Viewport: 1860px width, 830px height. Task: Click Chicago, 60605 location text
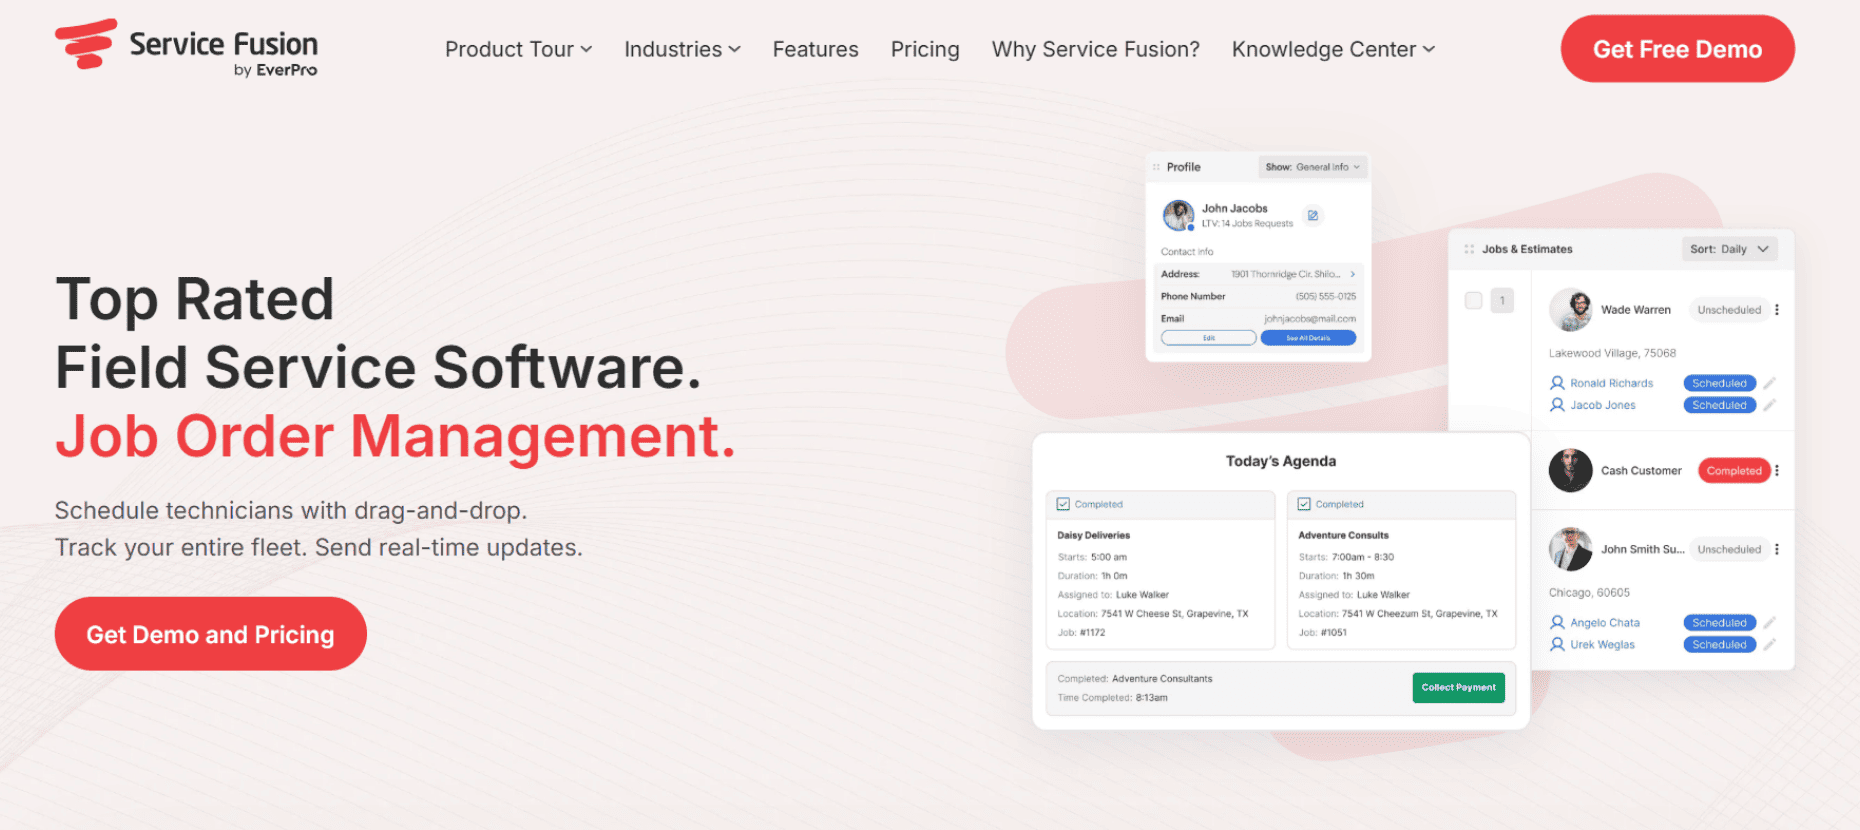pos(1589,592)
